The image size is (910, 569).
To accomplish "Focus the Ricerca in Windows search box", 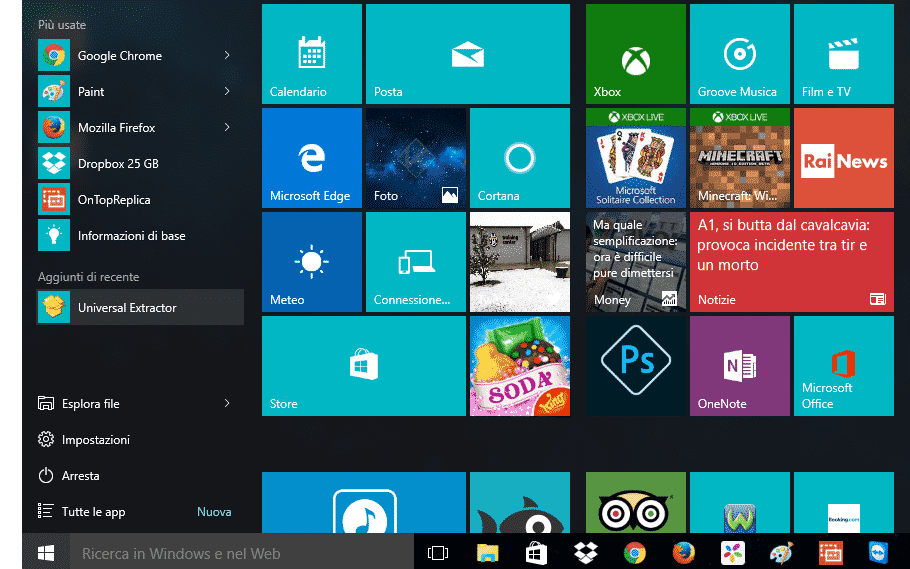I will point(242,553).
